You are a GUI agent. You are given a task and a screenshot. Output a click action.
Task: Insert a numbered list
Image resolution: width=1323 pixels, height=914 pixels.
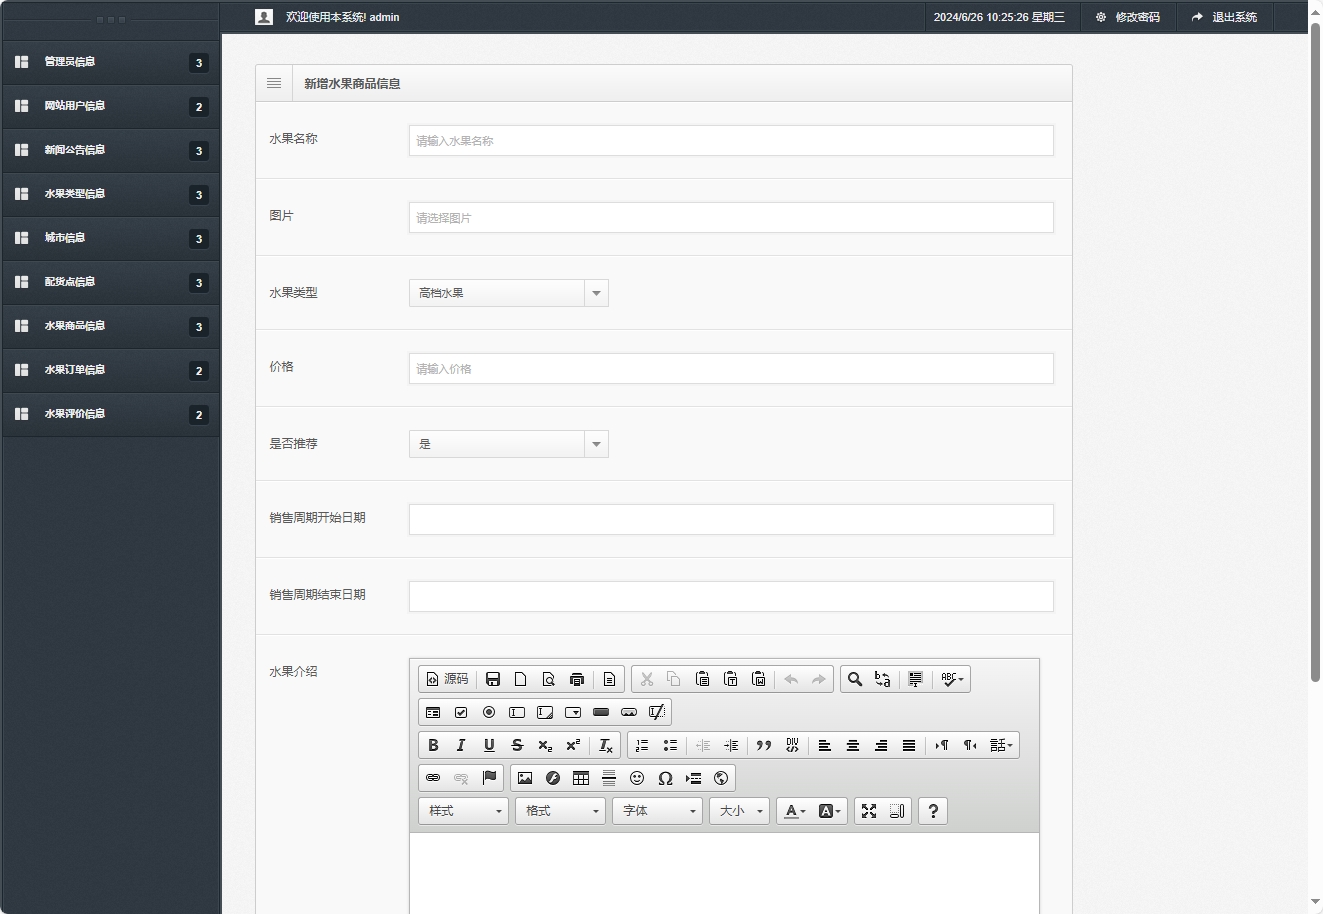coord(642,745)
